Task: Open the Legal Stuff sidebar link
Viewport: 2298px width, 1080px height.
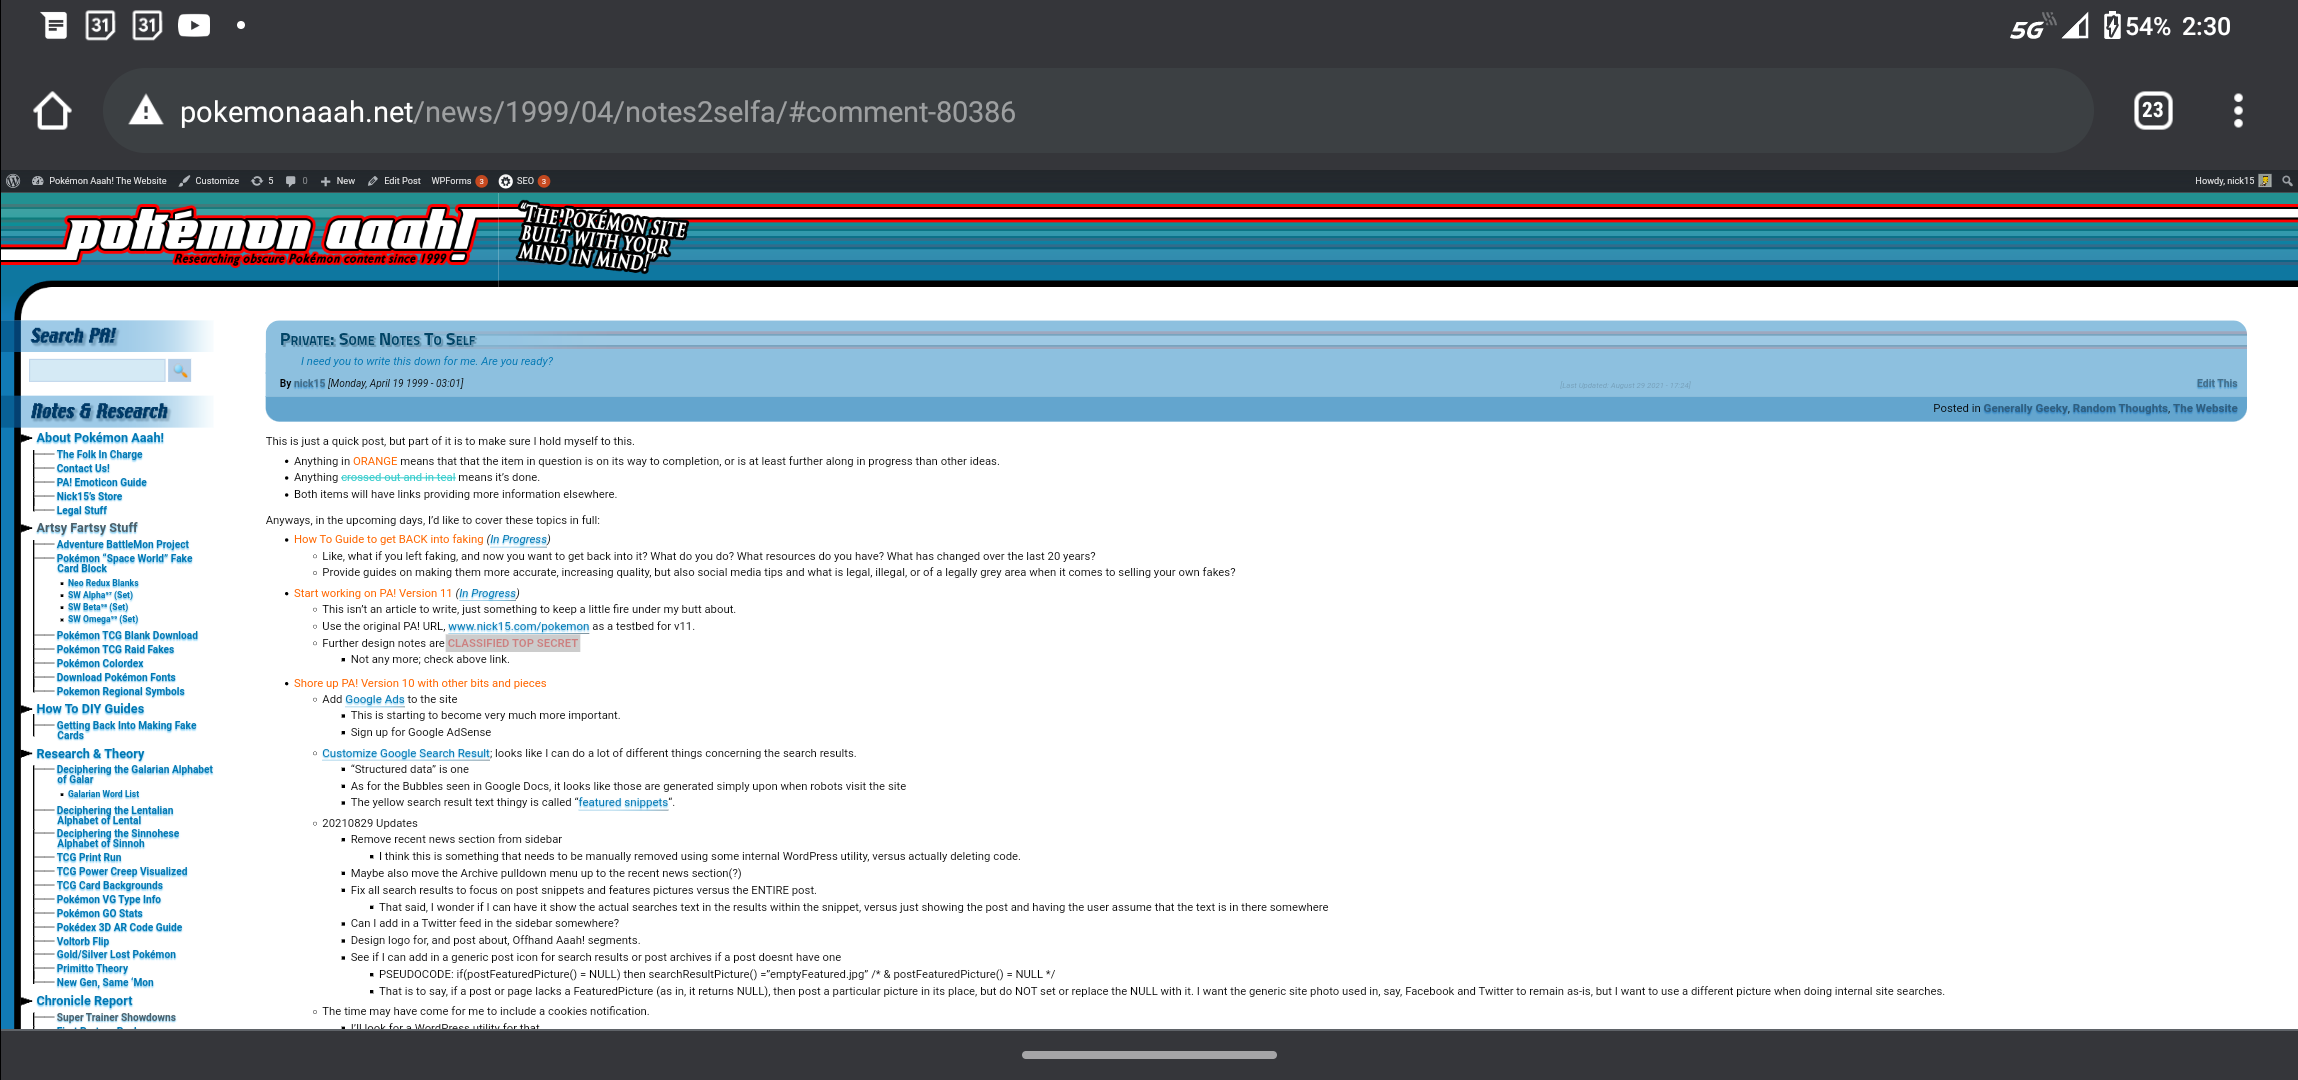Action: (x=81, y=511)
